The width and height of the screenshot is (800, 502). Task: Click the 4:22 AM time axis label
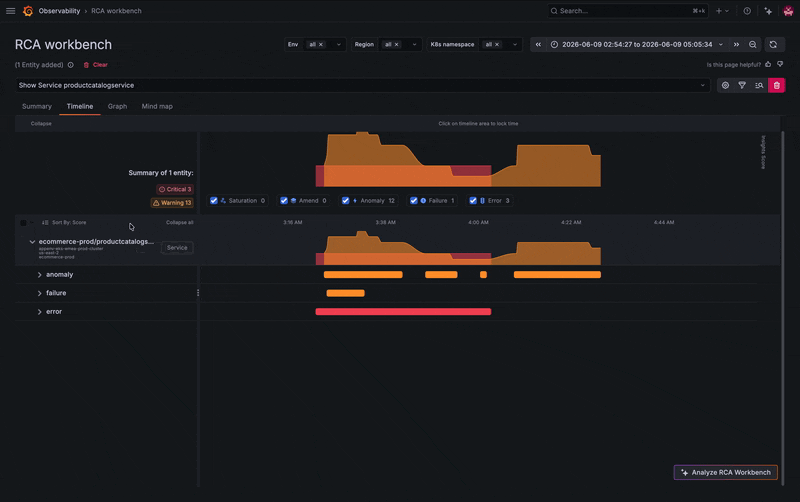[x=571, y=222]
